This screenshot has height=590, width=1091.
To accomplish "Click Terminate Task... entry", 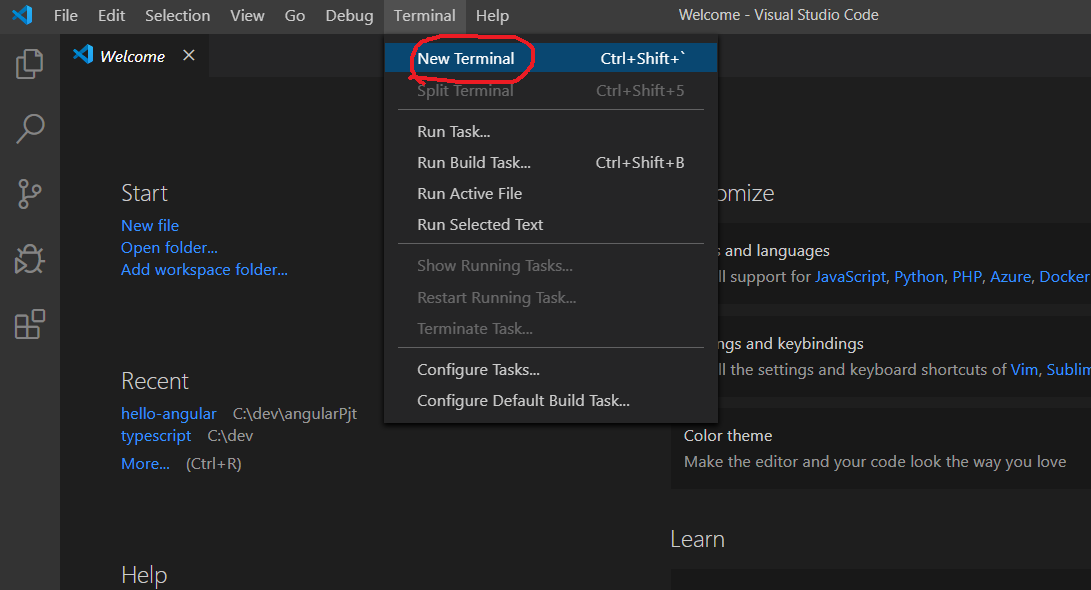I will [x=550, y=328].
